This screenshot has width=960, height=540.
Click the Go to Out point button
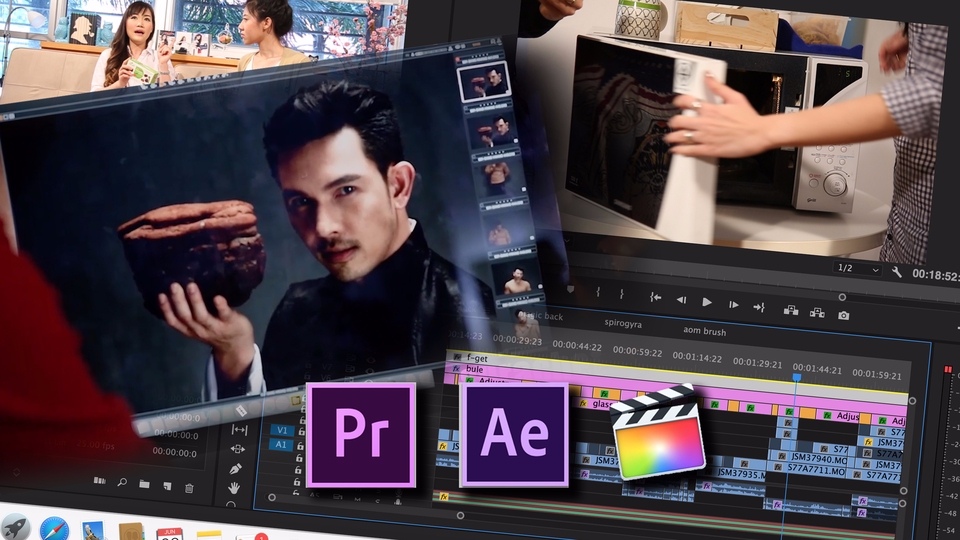(759, 307)
